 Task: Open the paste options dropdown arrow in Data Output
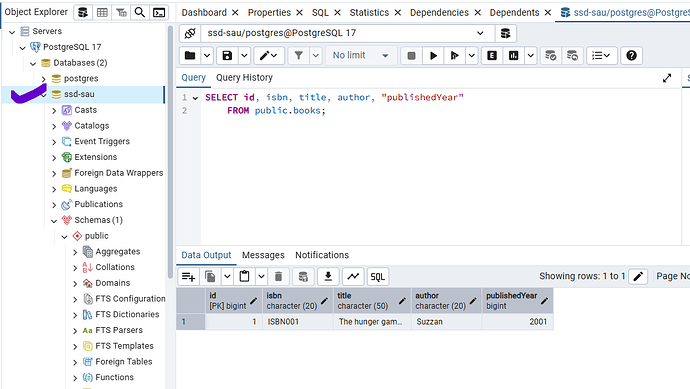coord(261,276)
